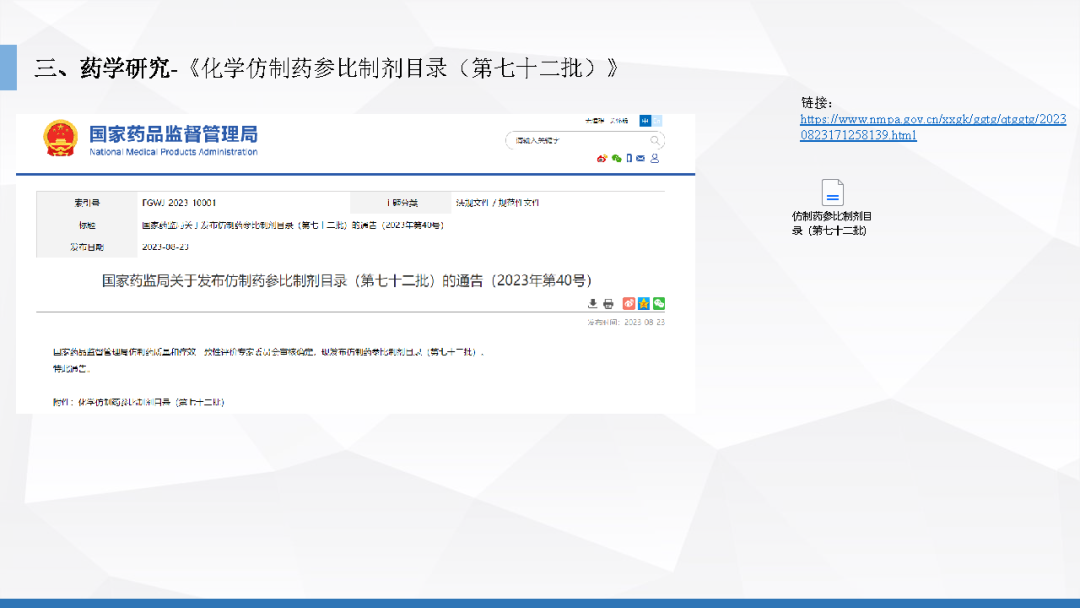Viewport: 1080px width, 608px height.
Task: Switch site language to En
Action: 659,120
